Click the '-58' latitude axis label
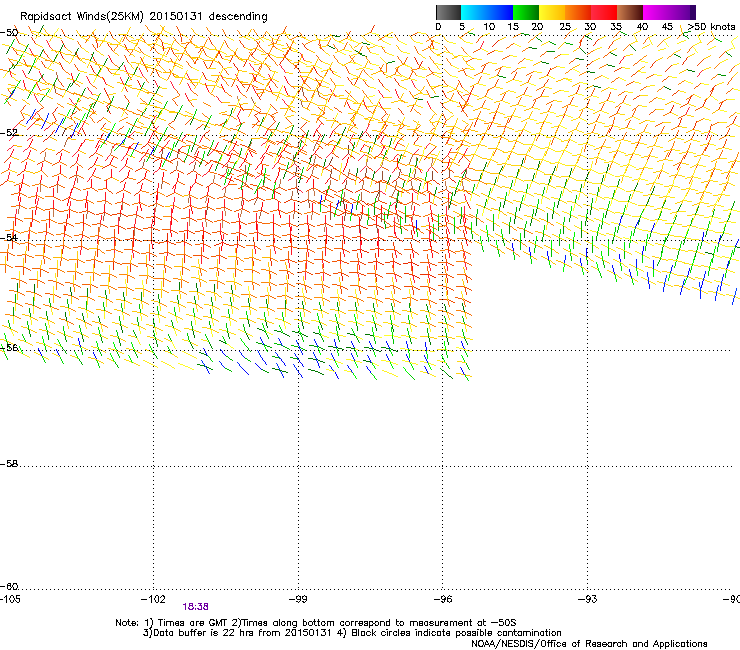The width and height of the screenshot is (740, 650). pos(9,464)
